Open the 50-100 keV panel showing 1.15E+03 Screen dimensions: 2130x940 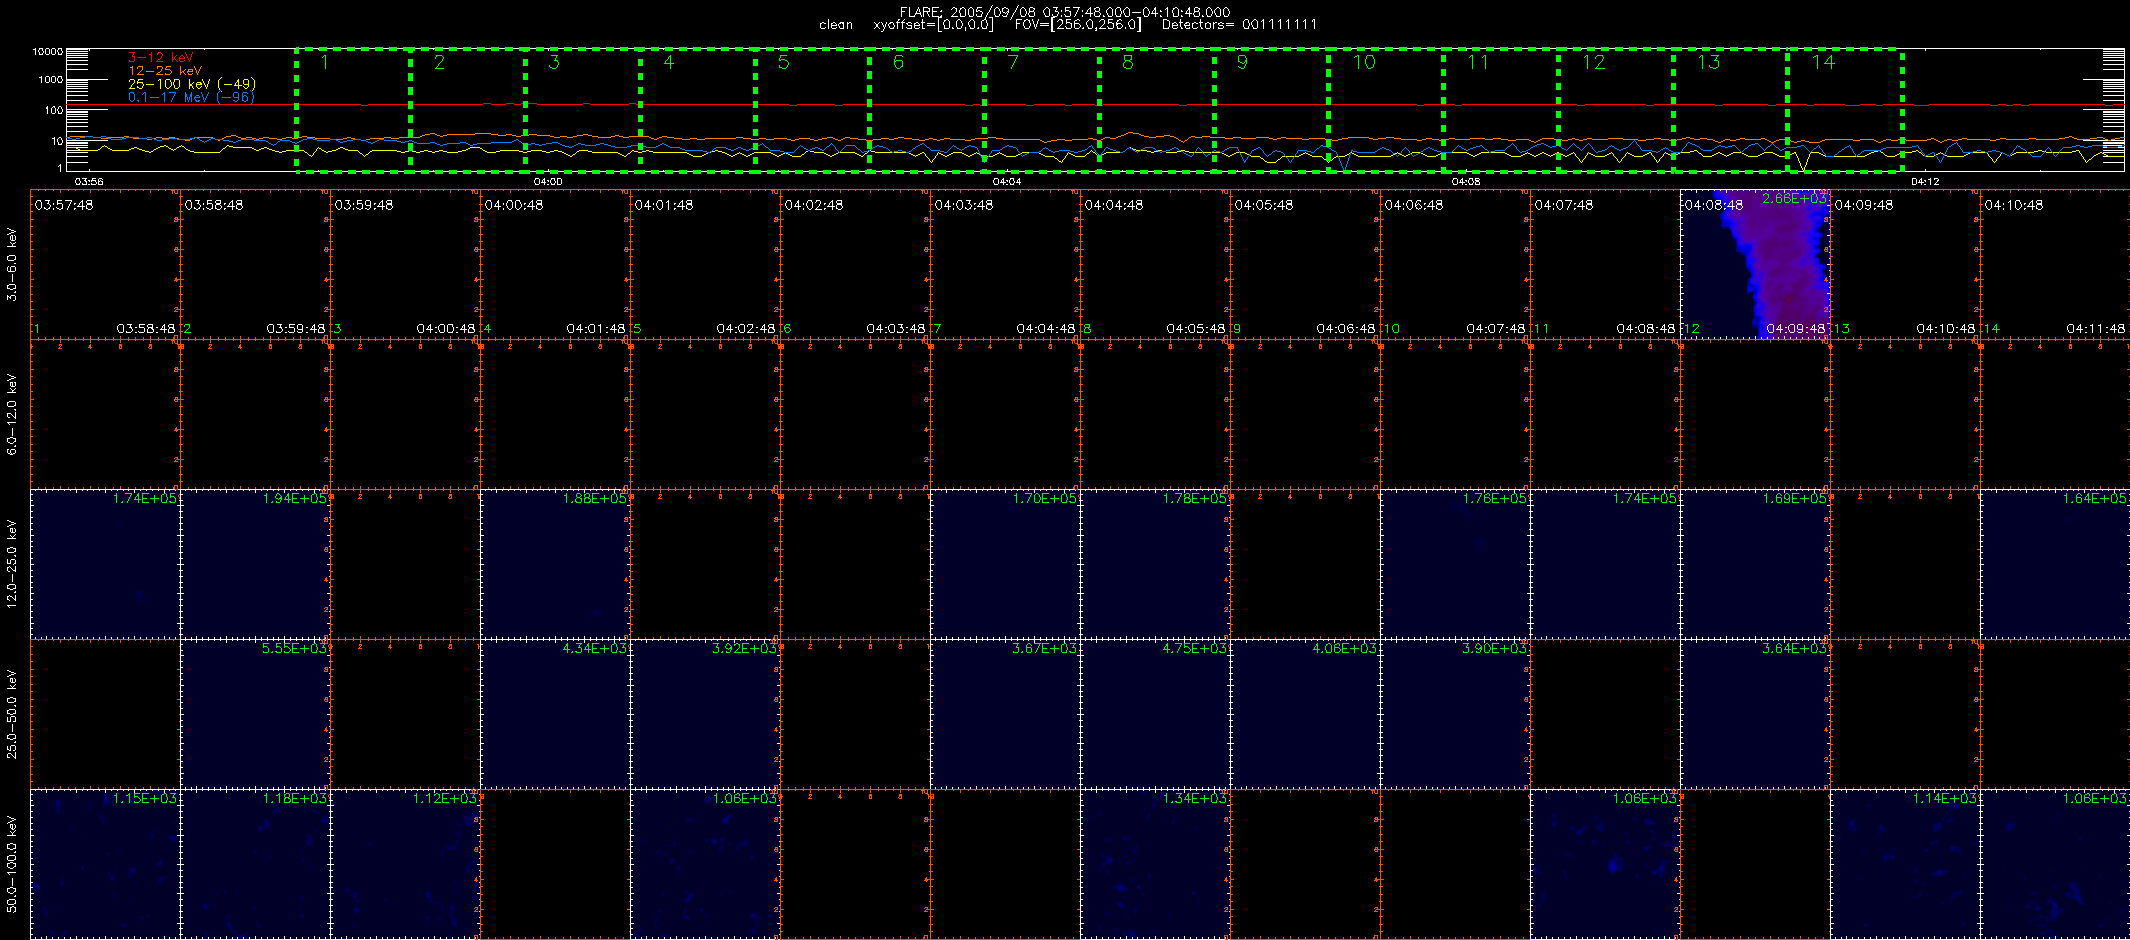pyautogui.click(x=105, y=864)
